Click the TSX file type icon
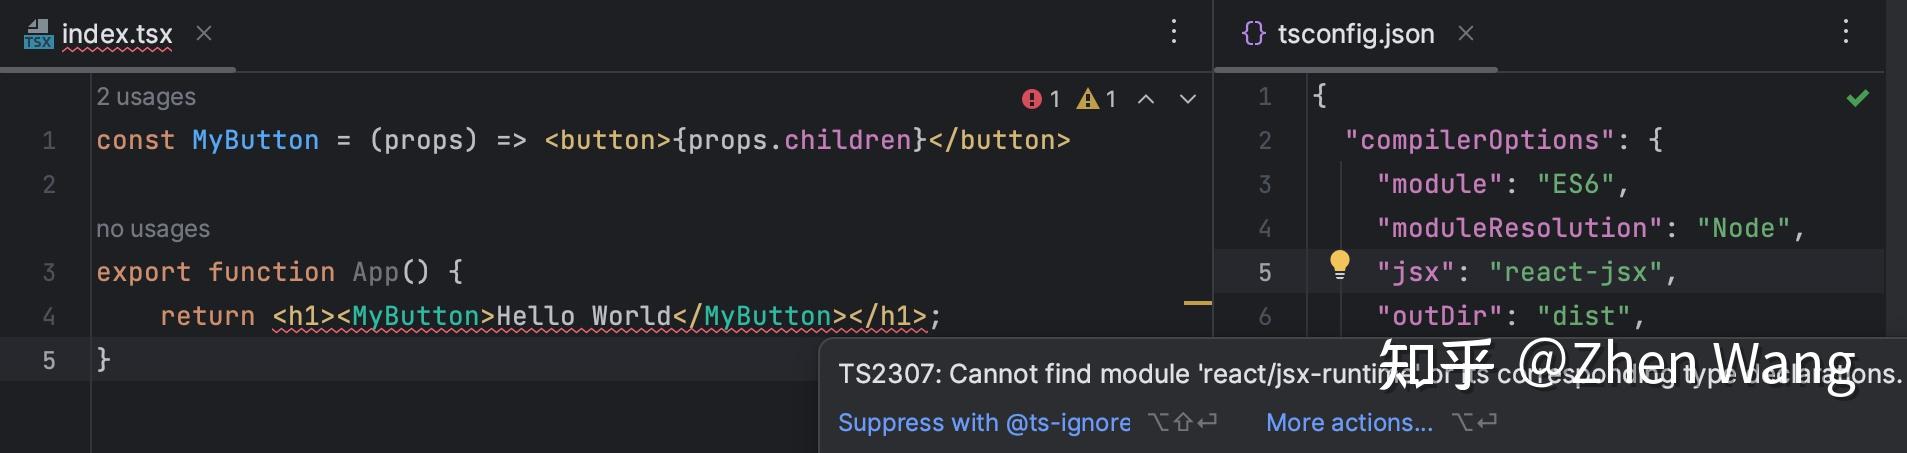This screenshot has height=453, width=1907. coord(38,34)
